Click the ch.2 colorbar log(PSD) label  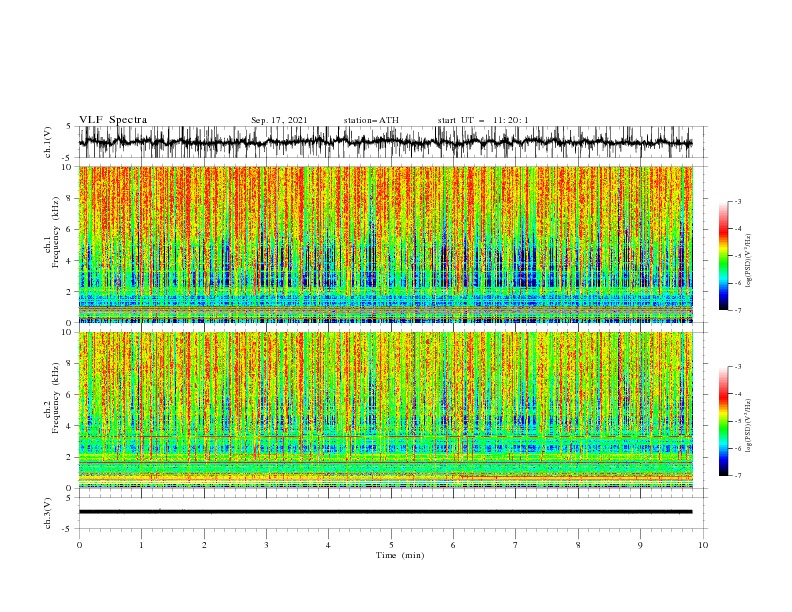pyautogui.click(x=748, y=425)
